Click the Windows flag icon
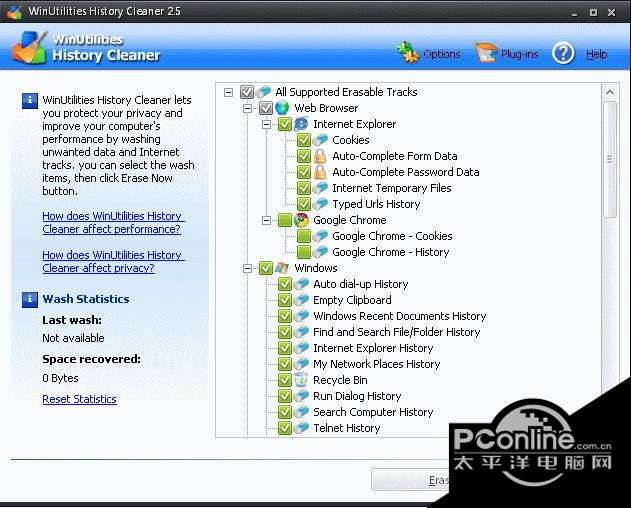This screenshot has width=631, height=508. [282, 268]
